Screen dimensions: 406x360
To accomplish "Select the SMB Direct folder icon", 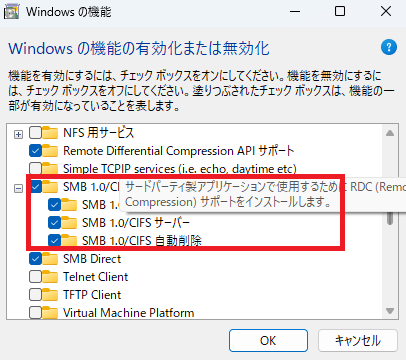I will point(50,259).
